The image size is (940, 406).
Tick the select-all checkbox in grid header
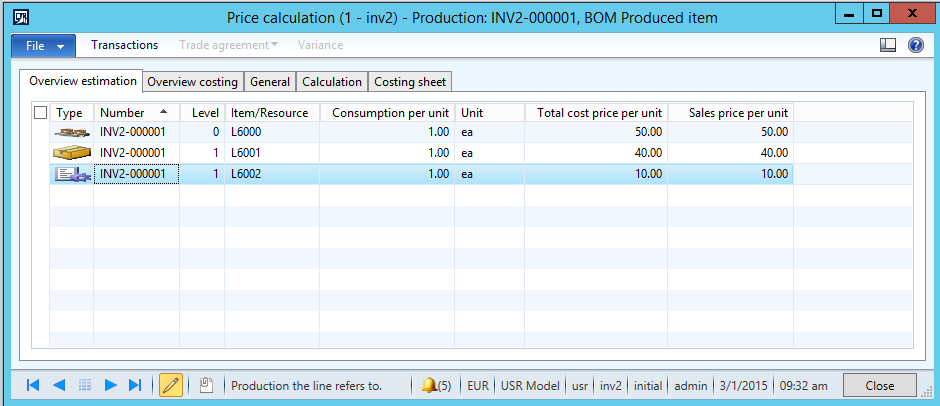(x=40, y=113)
